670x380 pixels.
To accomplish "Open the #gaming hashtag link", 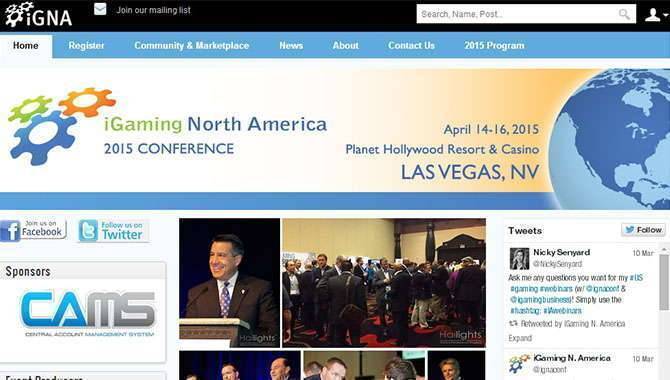I will (x=523, y=289).
